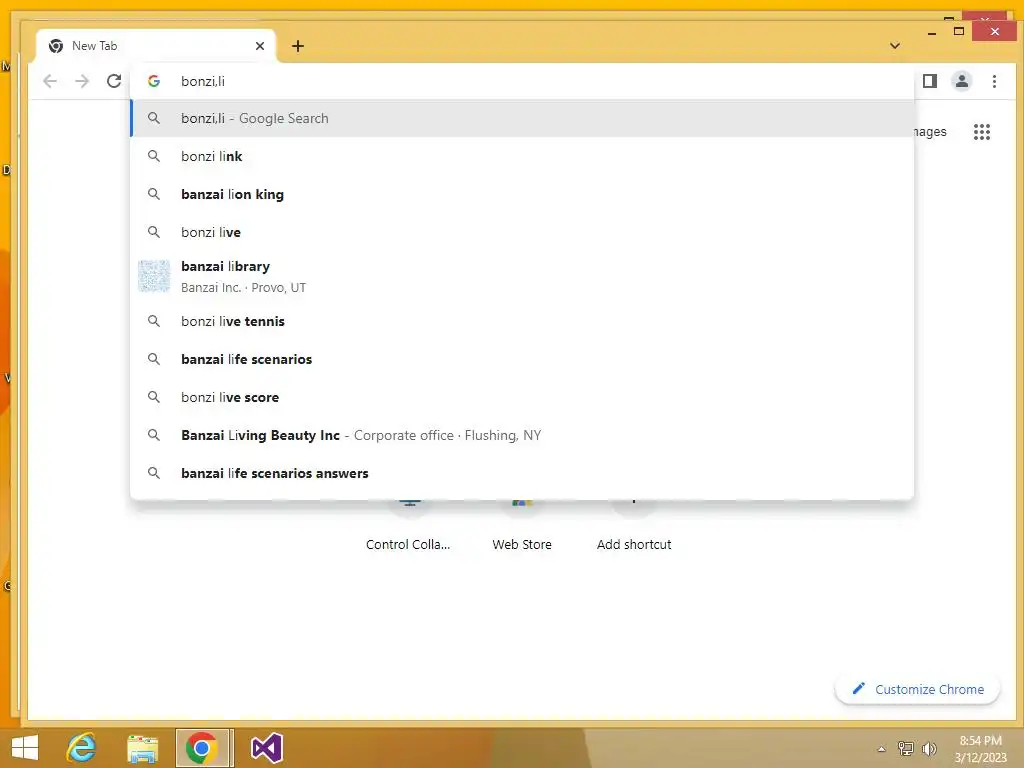The height and width of the screenshot is (768, 1024).
Task: Open the Windows Start button
Action: (x=24, y=748)
